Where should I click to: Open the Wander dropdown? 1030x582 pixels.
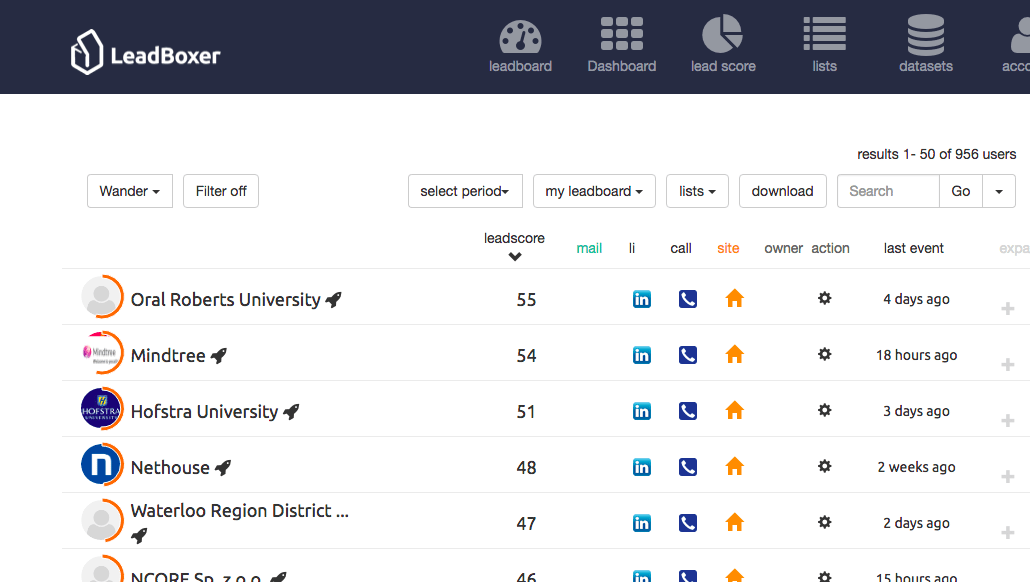(129, 191)
